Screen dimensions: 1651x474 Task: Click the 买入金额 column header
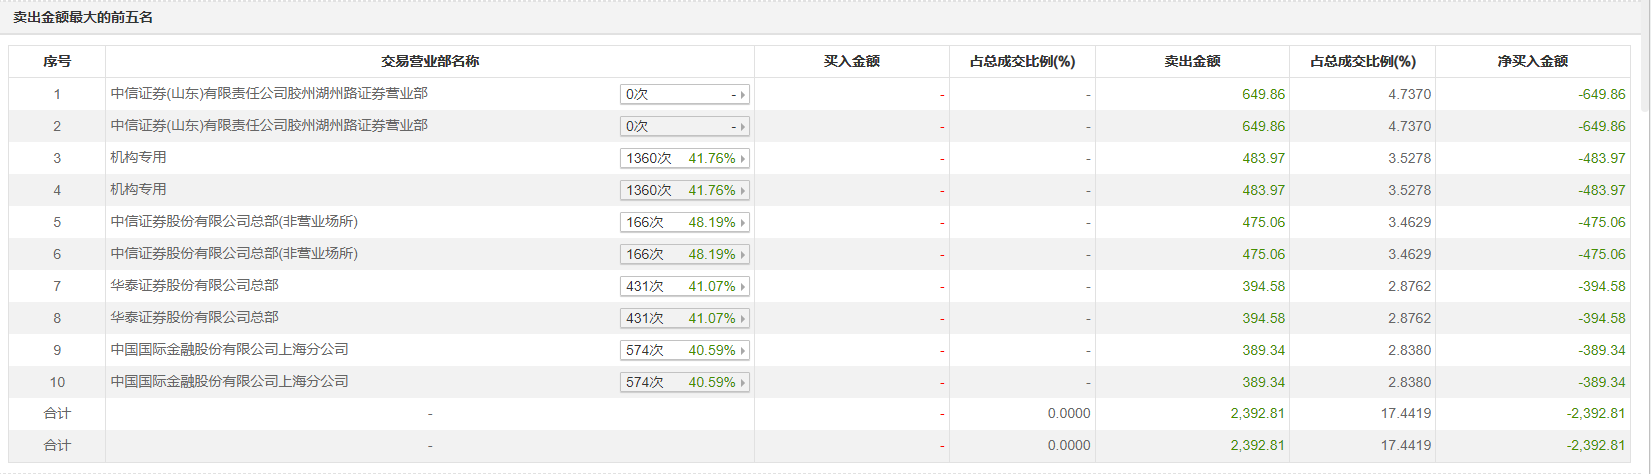click(x=852, y=61)
